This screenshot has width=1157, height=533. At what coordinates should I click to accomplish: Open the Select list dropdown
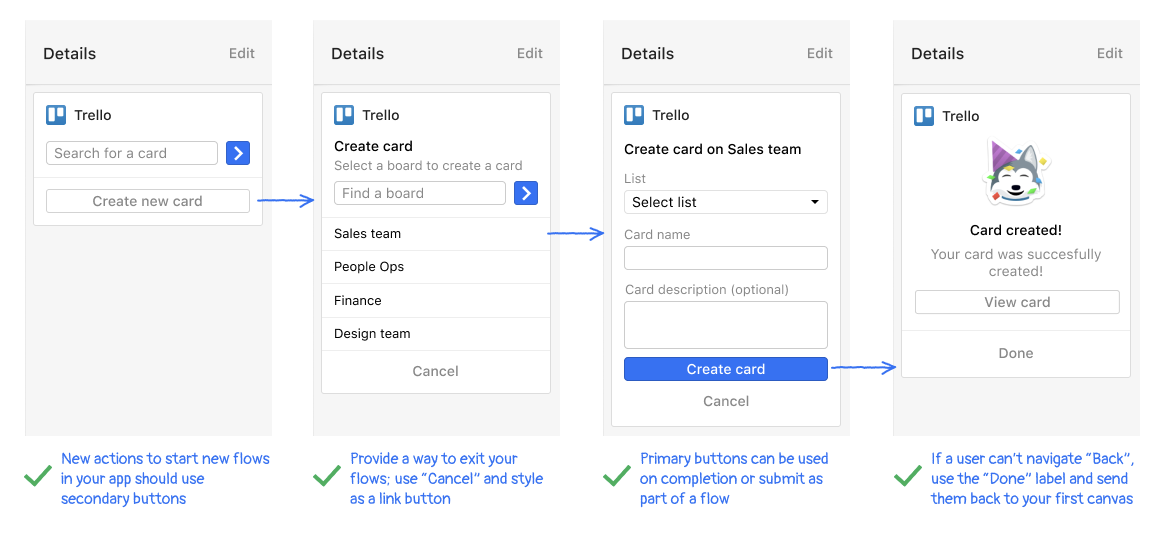[x=725, y=202]
